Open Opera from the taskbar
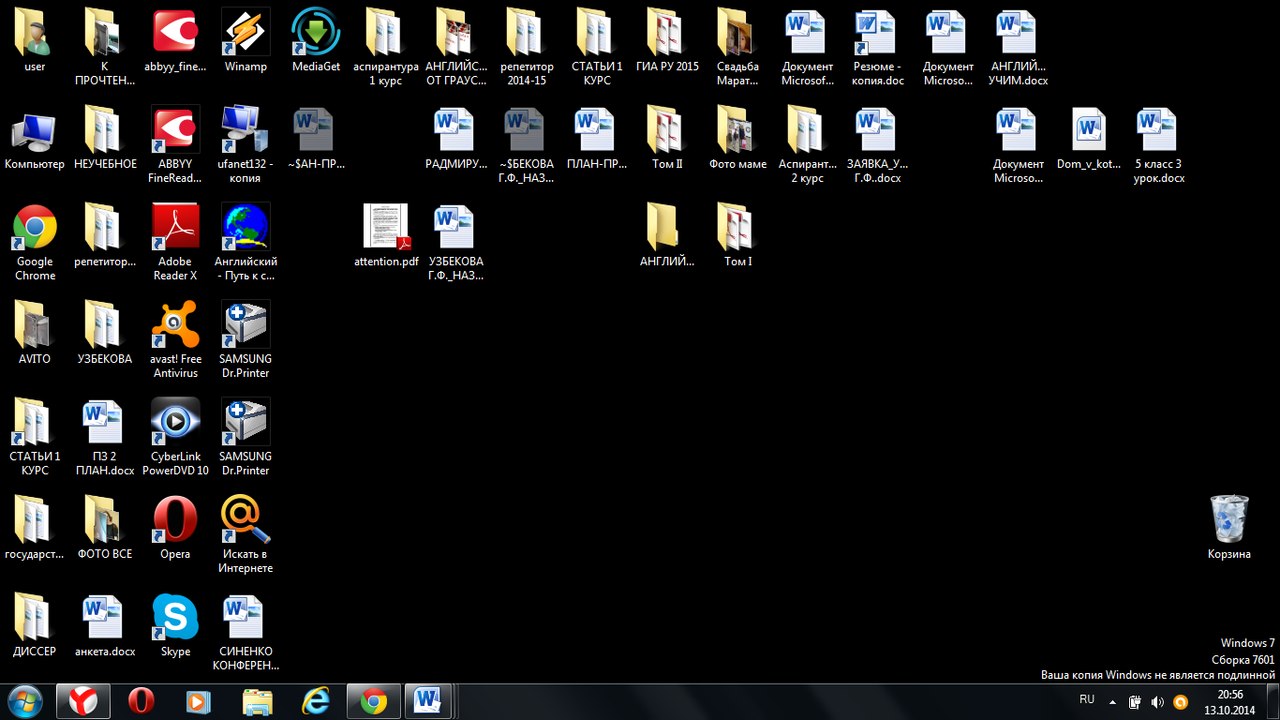The image size is (1280, 720). (141, 701)
